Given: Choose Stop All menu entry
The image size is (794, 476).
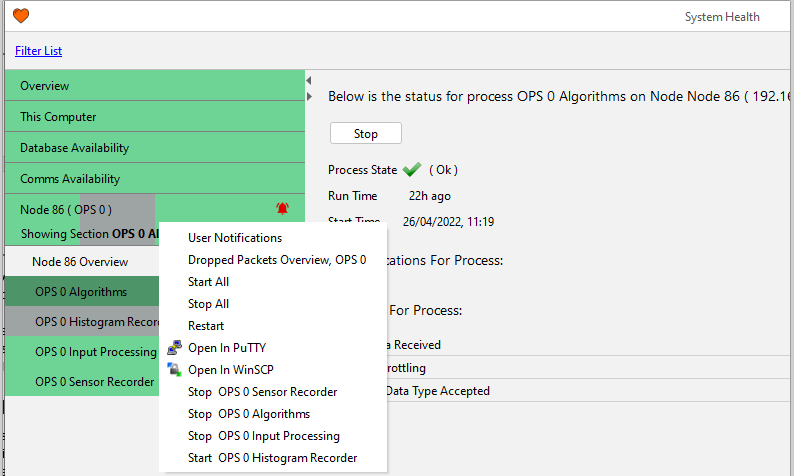Looking at the screenshot, I should click(x=208, y=304).
